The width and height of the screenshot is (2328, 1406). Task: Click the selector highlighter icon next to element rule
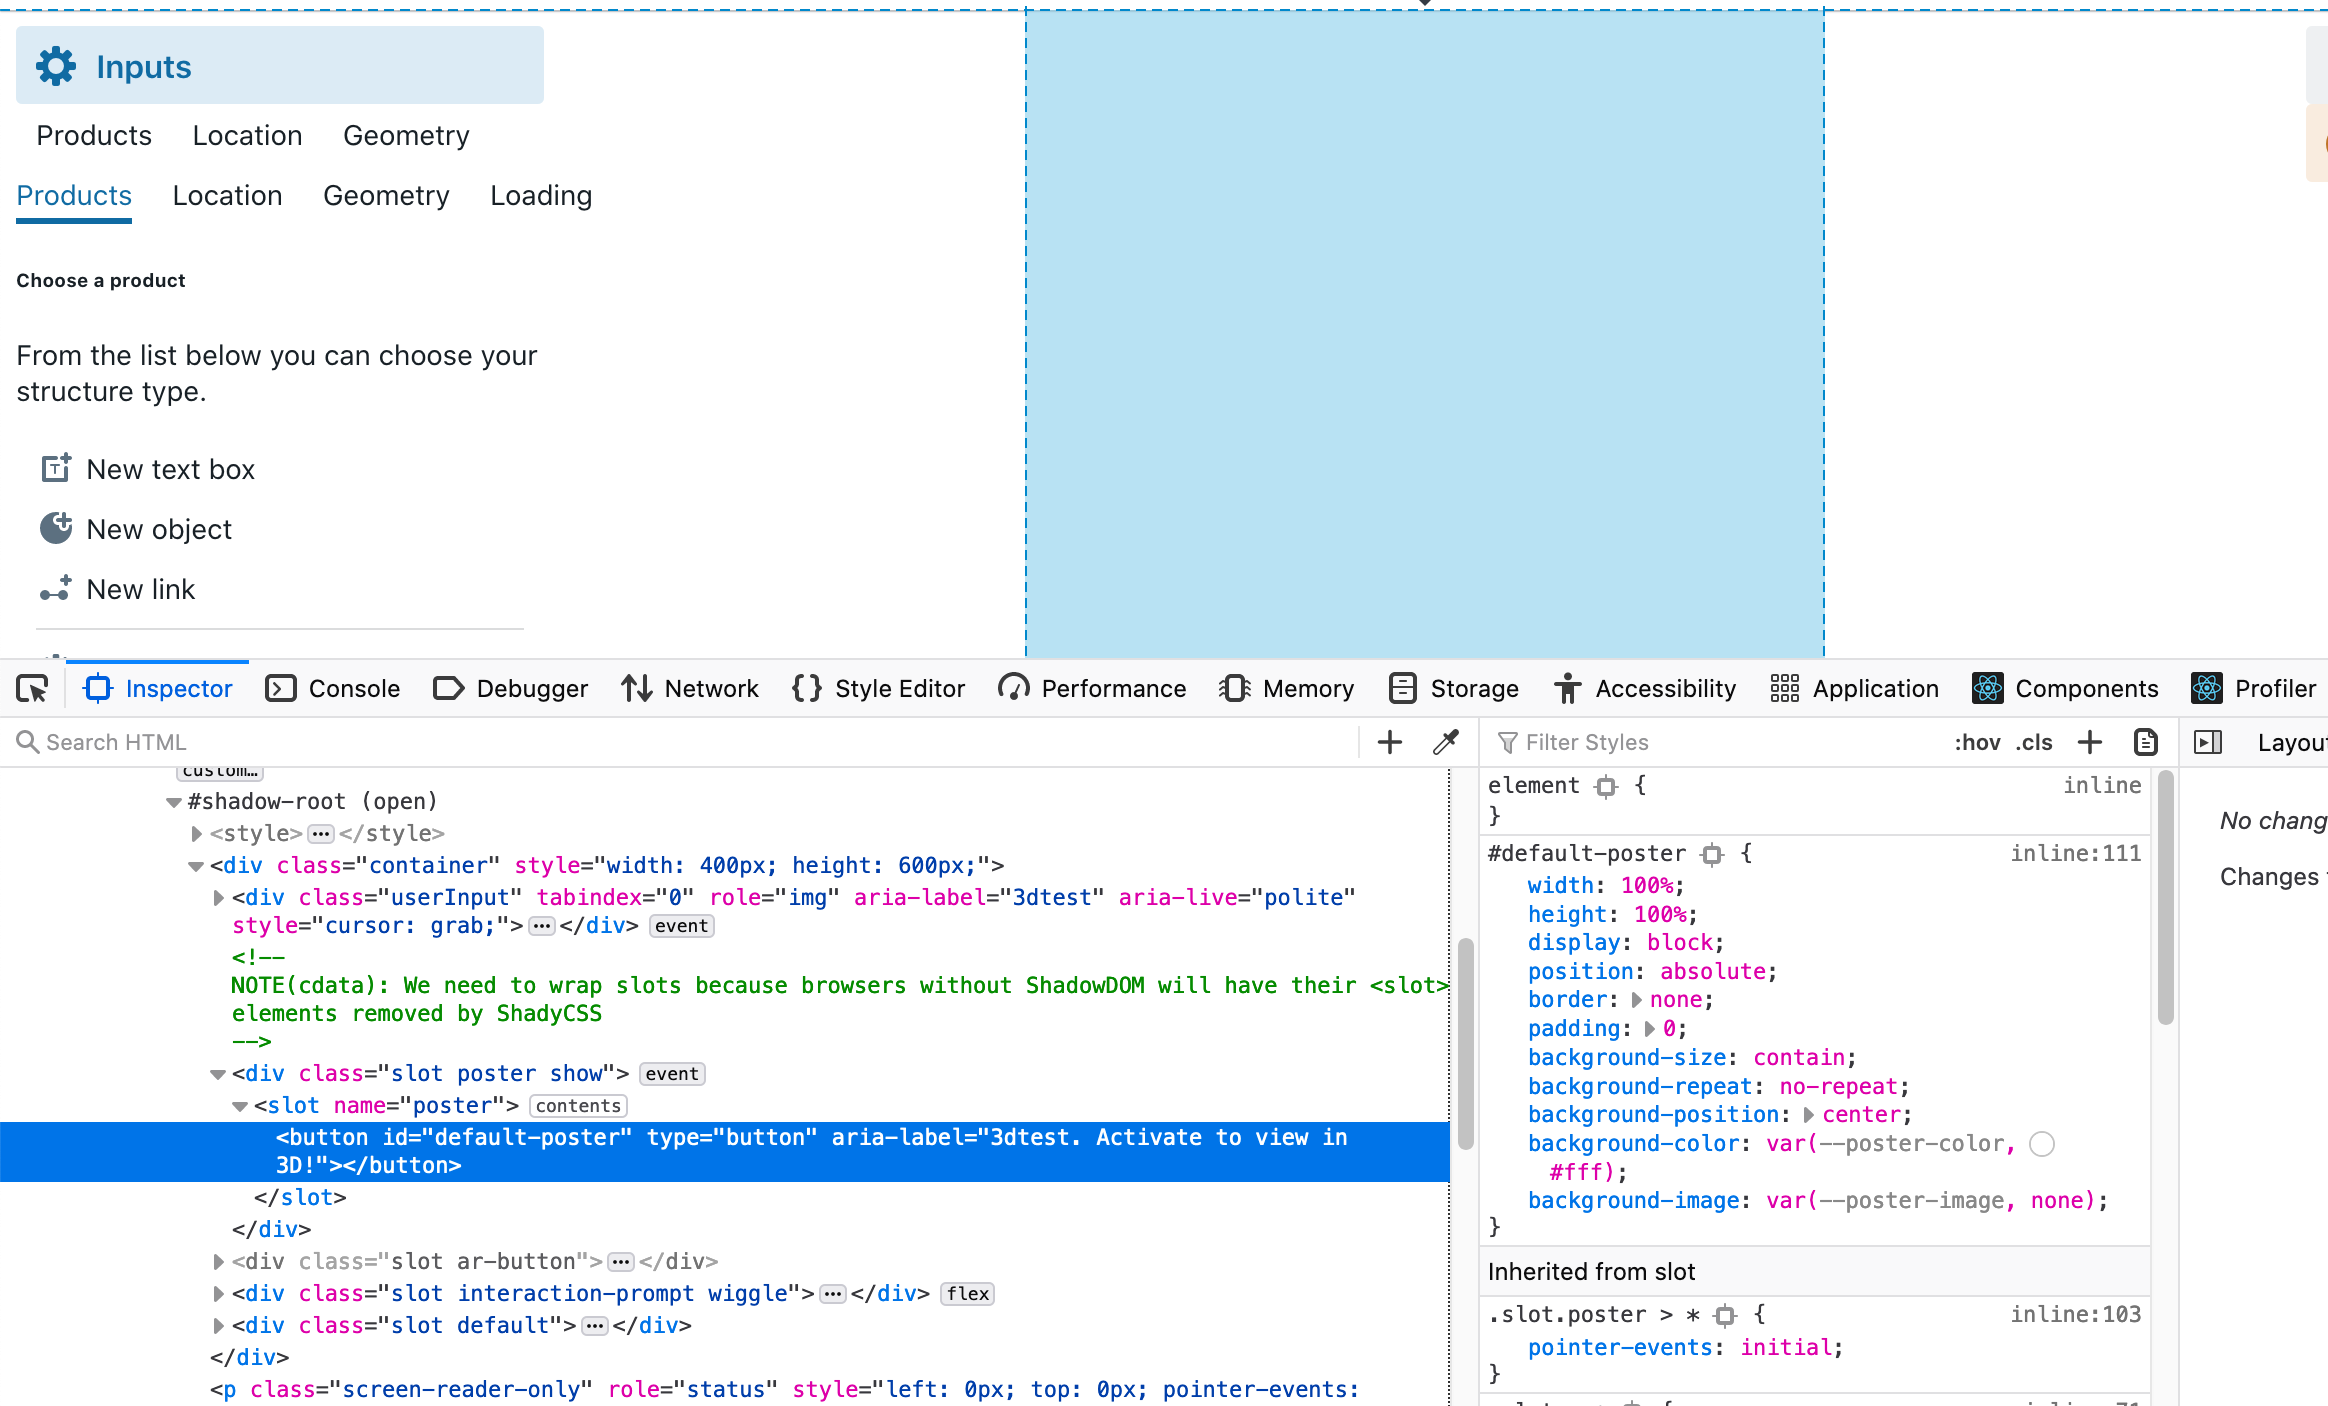(x=1607, y=786)
